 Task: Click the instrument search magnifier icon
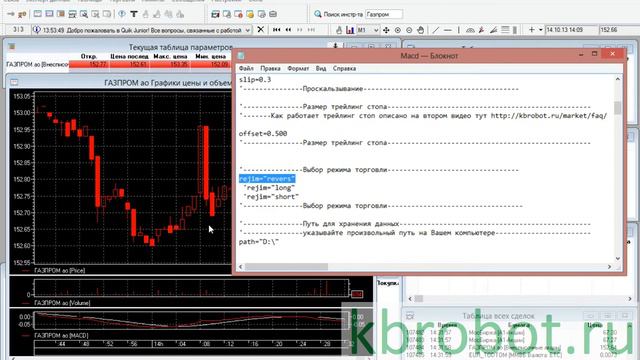click(x=318, y=14)
